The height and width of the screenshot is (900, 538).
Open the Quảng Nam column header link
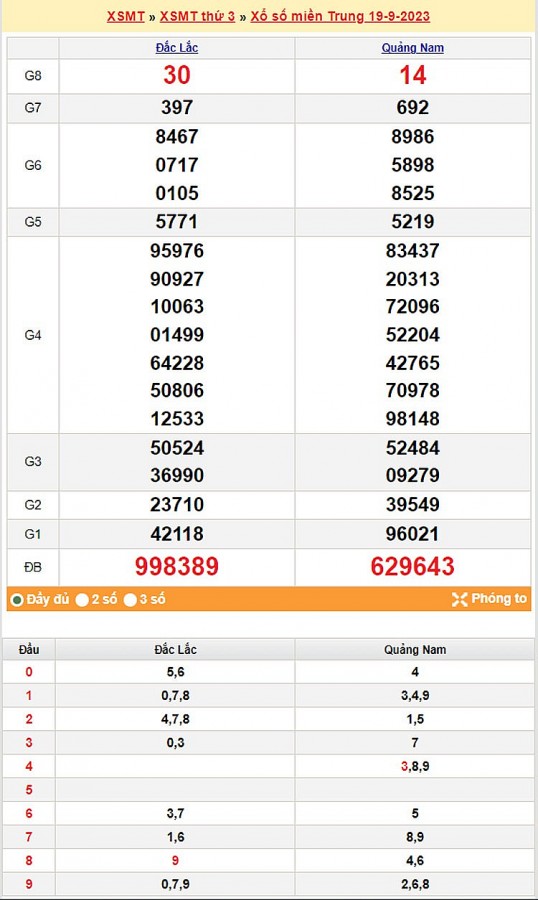(413, 48)
